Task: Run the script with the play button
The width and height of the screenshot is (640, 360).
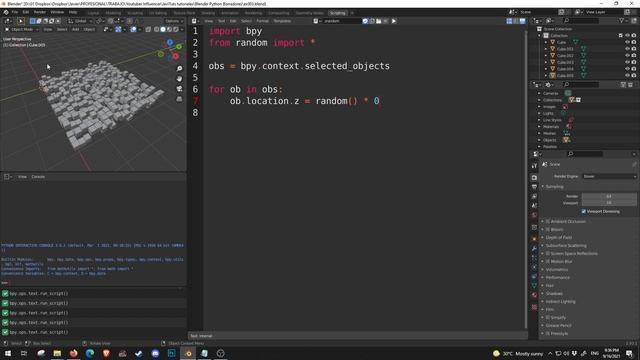Action: 393,21
